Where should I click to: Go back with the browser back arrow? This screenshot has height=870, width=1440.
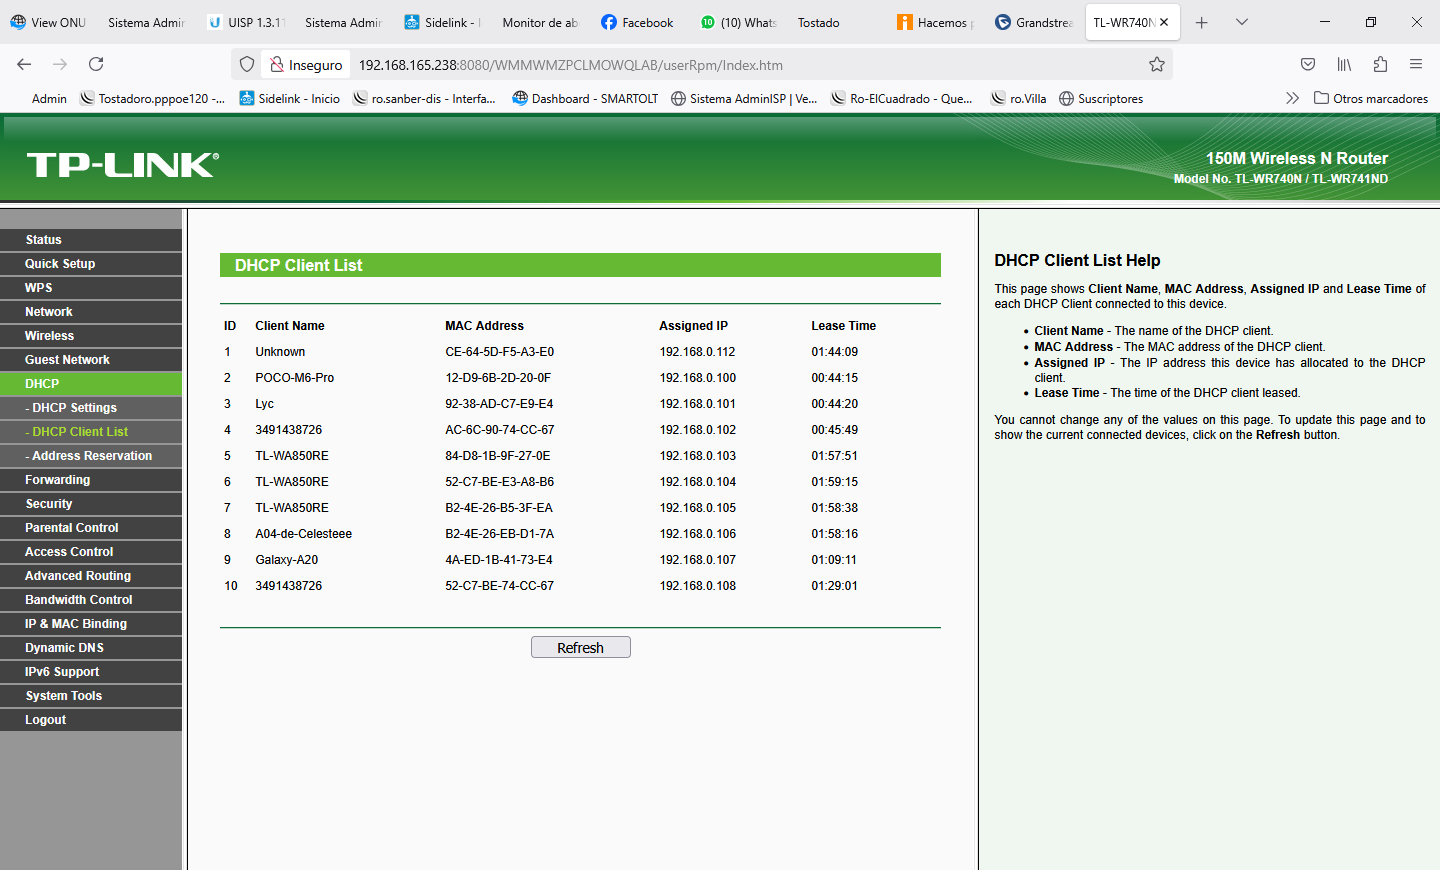(x=24, y=64)
